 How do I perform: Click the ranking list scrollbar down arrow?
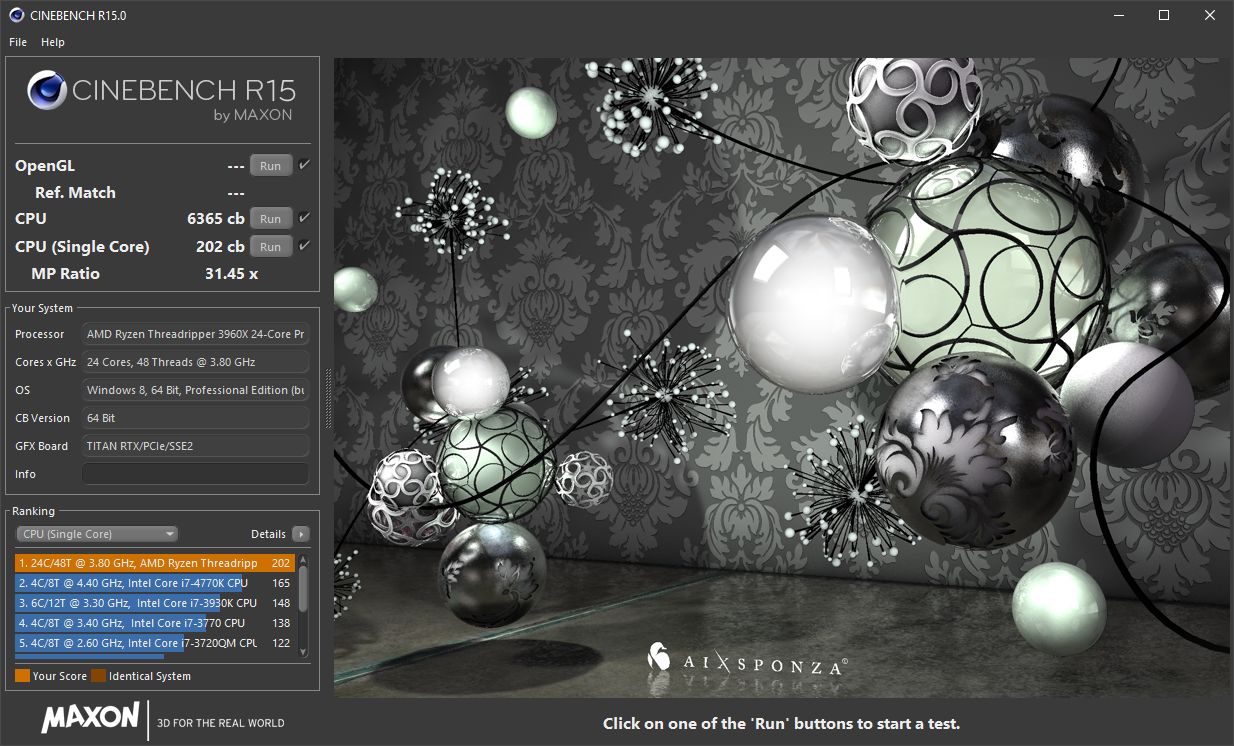pos(303,651)
